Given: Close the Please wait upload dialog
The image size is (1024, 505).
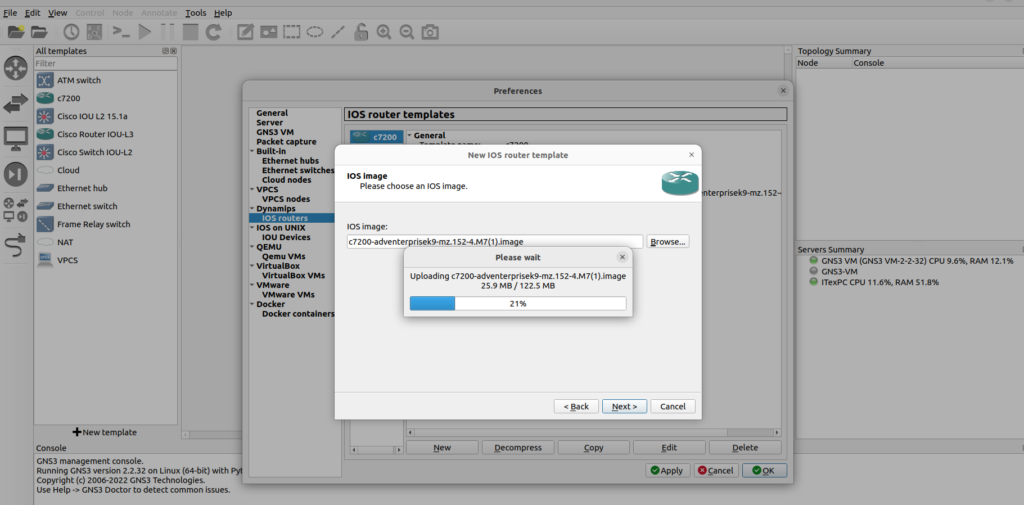Looking at the screenshot, I should 622,257.
